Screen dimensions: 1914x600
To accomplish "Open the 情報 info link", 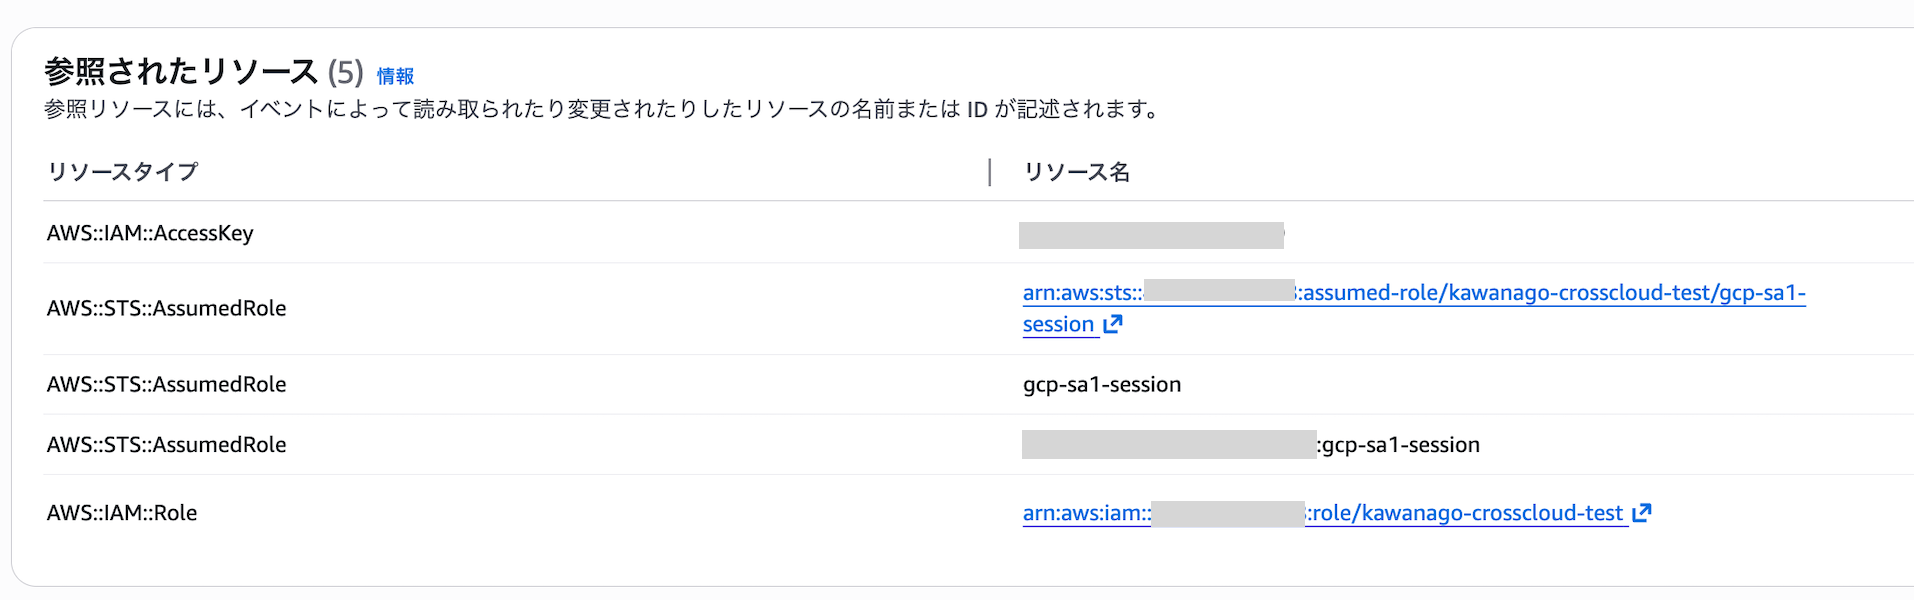I will tap(395, 76).
